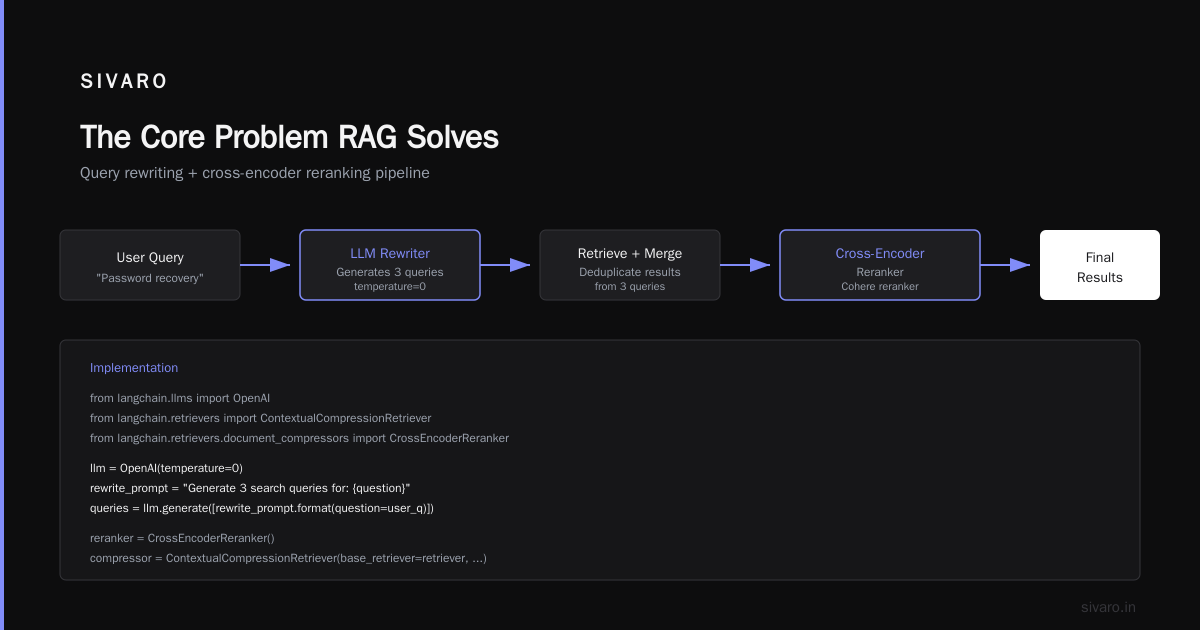Click arrow leading into Final Results
1200x630 pixels.
point(1005,265)
